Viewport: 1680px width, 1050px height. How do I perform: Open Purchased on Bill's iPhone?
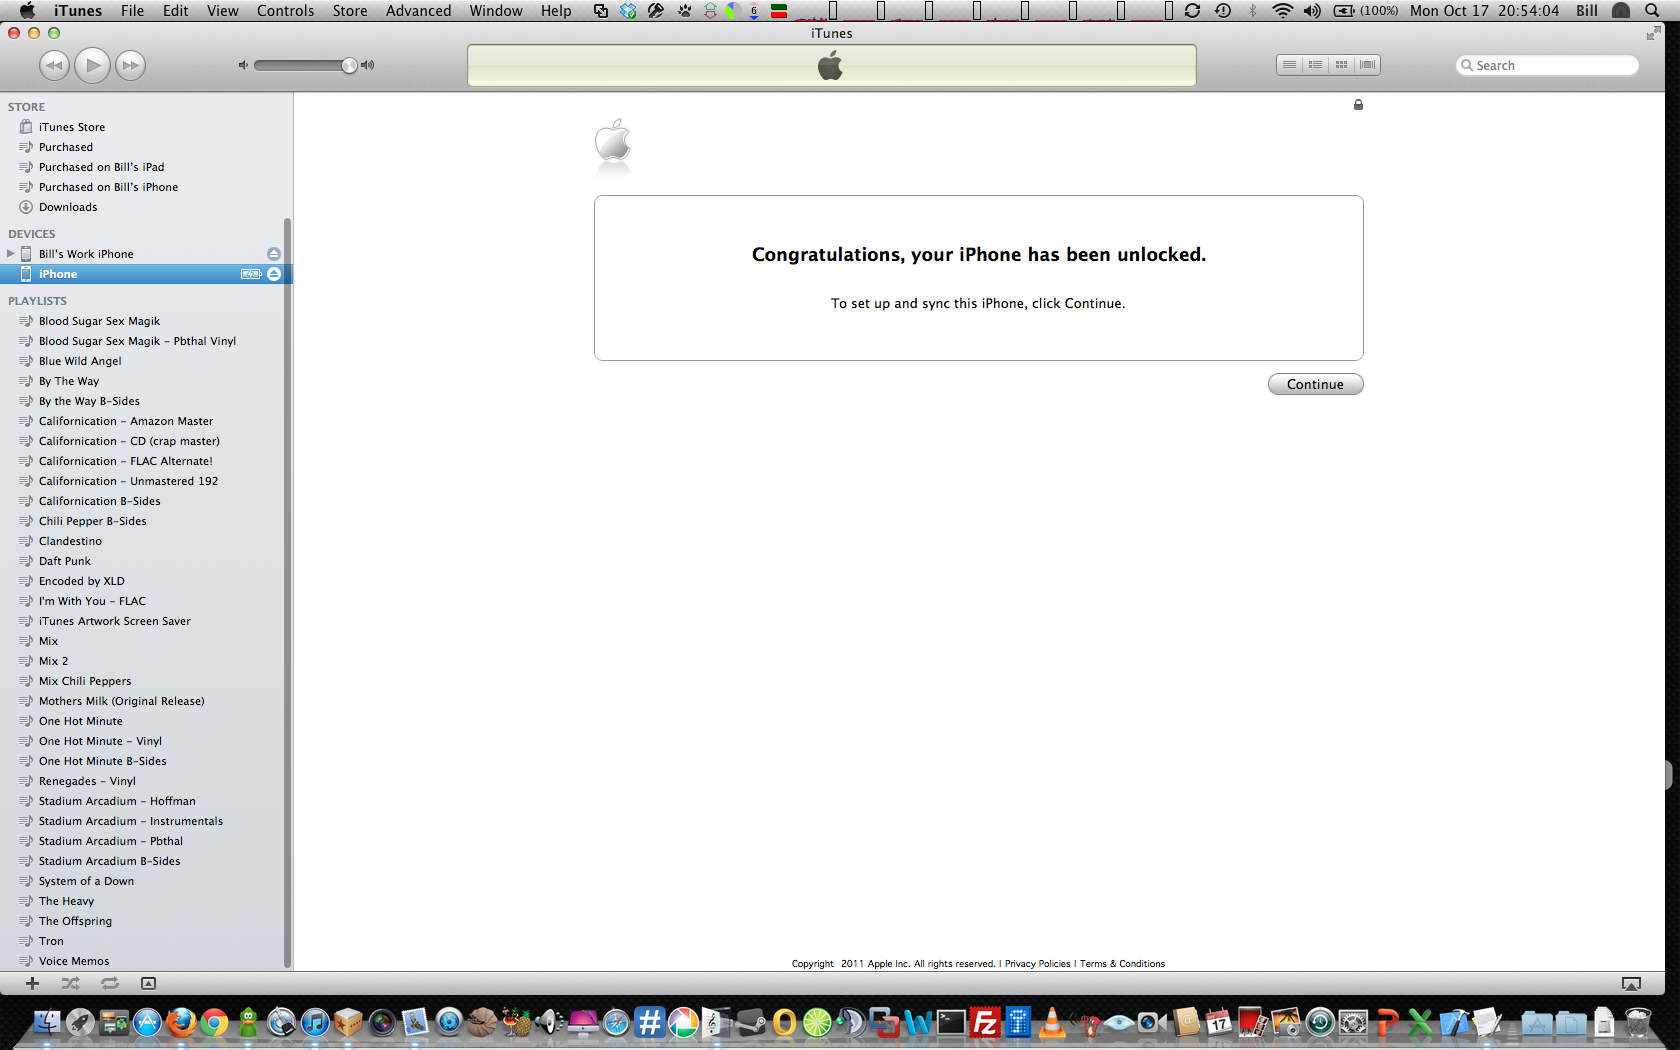[108, 187]
